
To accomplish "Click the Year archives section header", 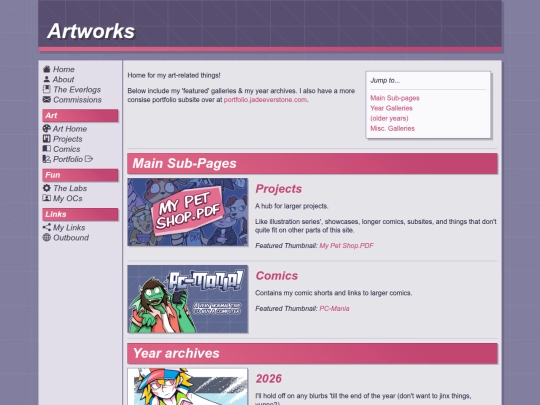I will point(312,353).
